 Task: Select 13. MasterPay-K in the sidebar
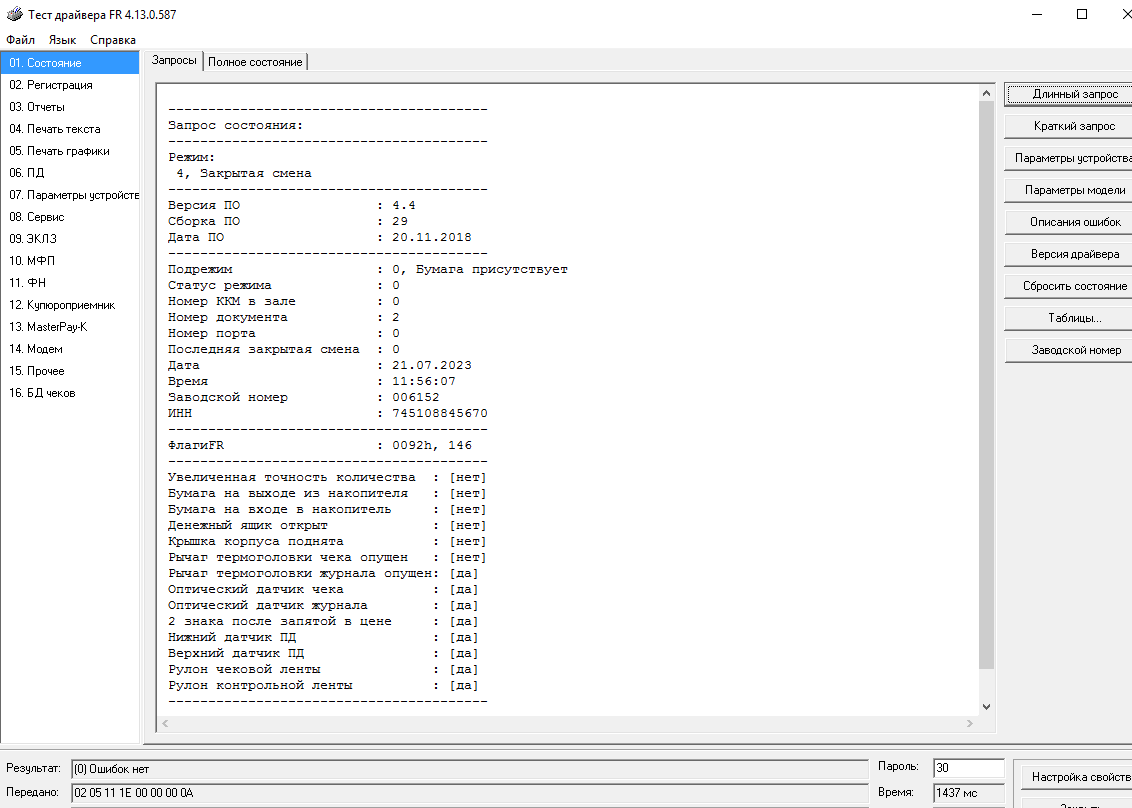(x=70, y=326)
